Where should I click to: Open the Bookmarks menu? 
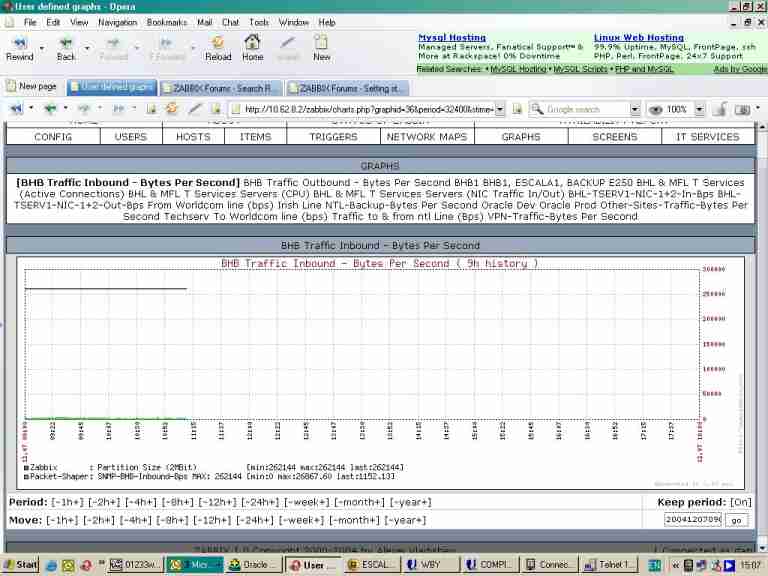tap(166, 22)
